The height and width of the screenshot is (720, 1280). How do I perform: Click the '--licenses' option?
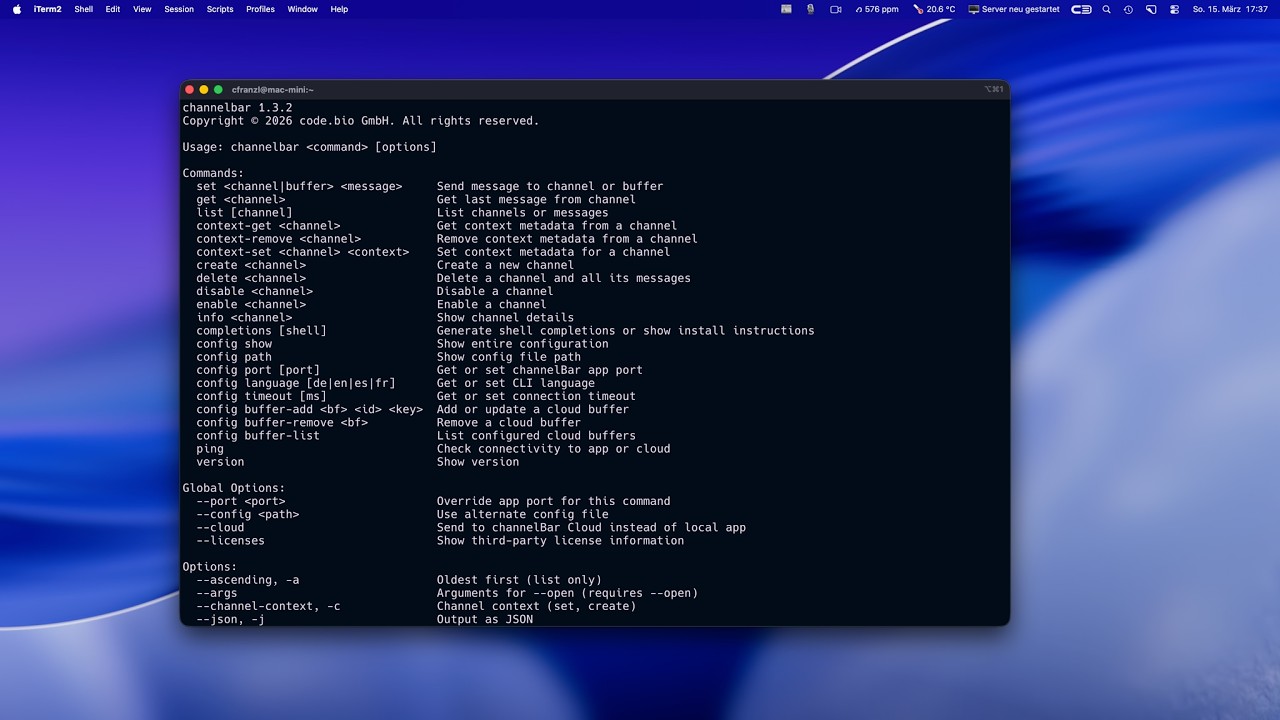coord(230,540)
